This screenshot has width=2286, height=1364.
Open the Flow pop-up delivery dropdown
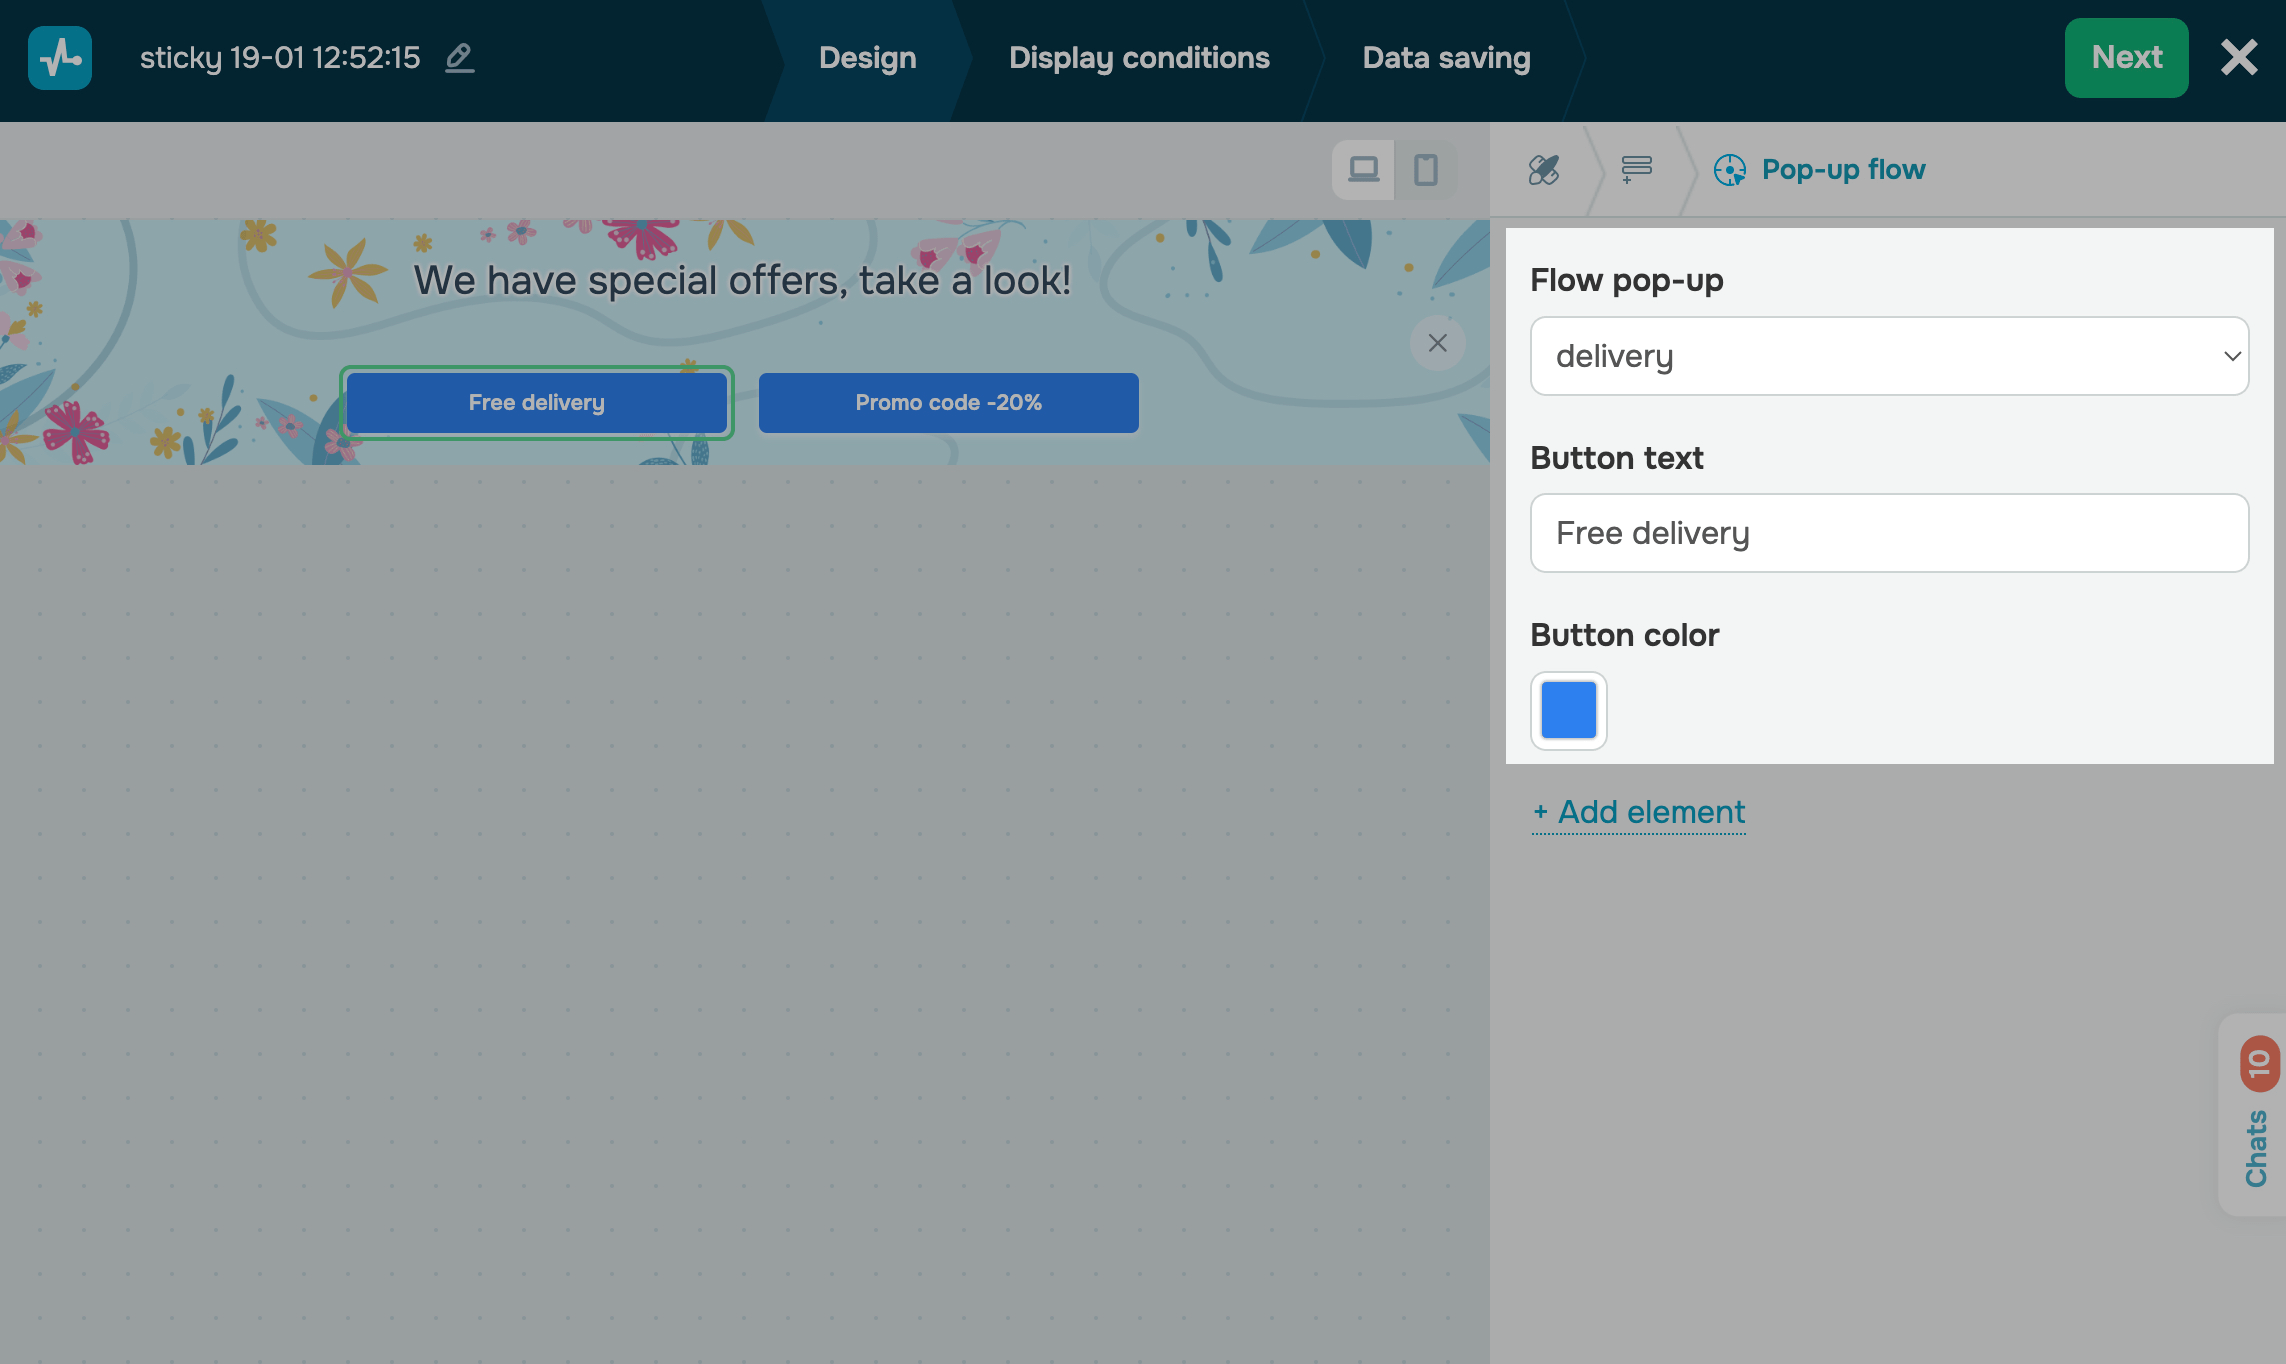tap(1870, 356)
